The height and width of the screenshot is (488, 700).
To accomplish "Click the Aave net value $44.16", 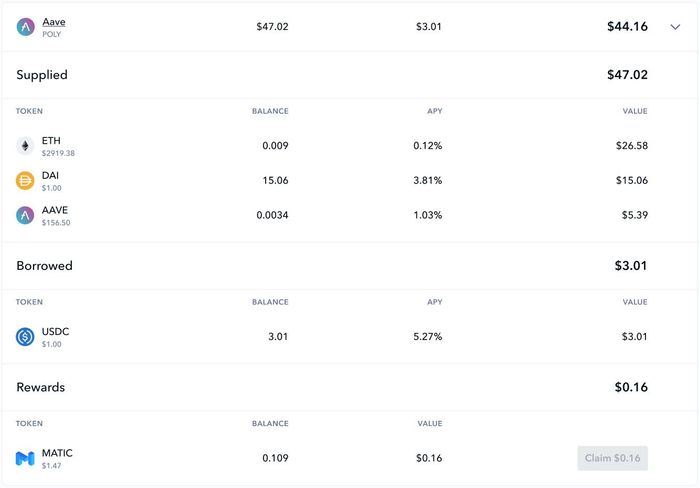I will pos(627,27).
